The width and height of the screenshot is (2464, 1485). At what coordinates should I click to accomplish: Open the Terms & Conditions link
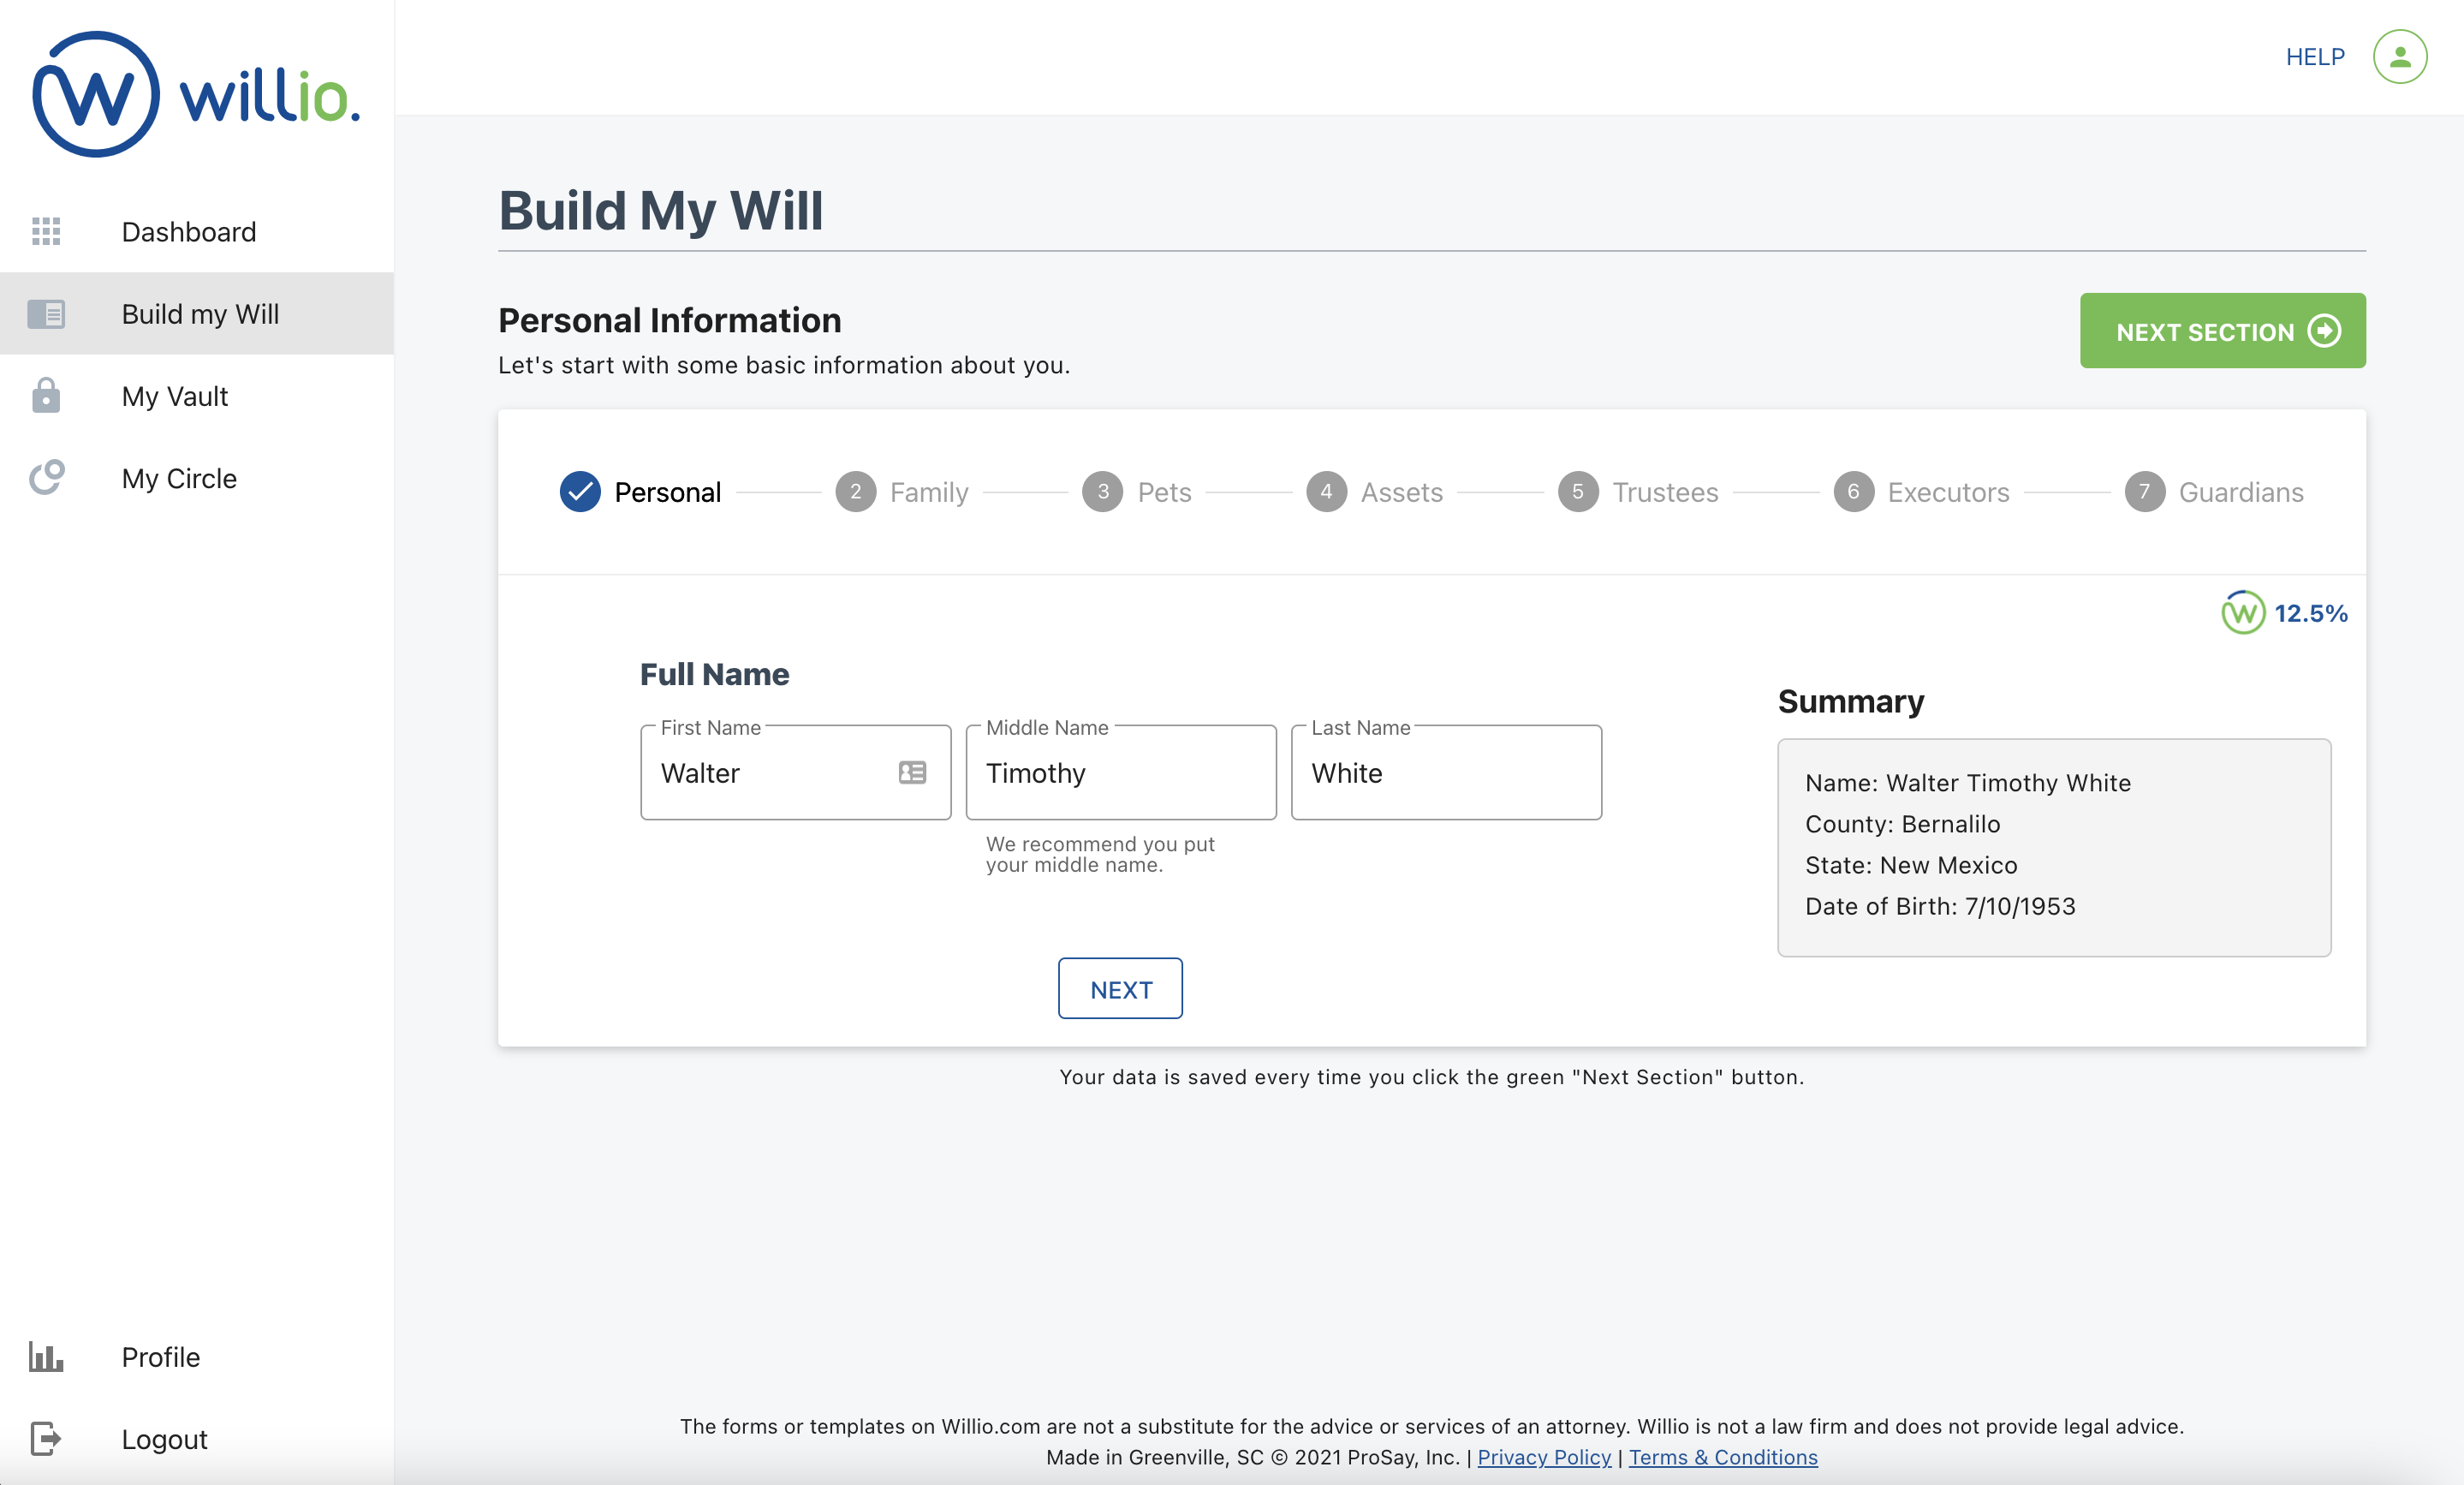tap(1723, 1457)
